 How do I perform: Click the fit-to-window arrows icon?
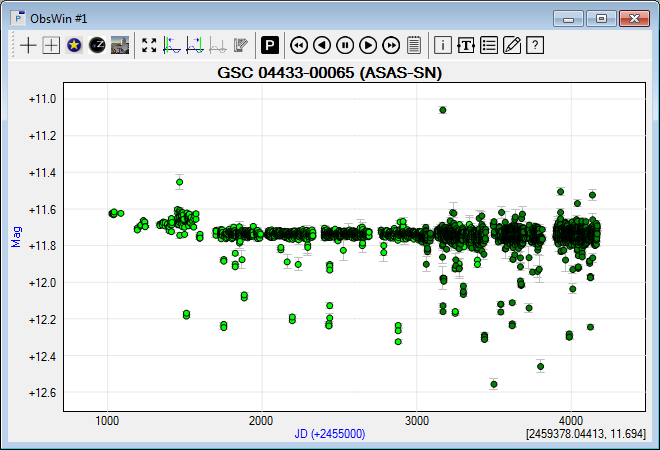click(x=149, y=45)
